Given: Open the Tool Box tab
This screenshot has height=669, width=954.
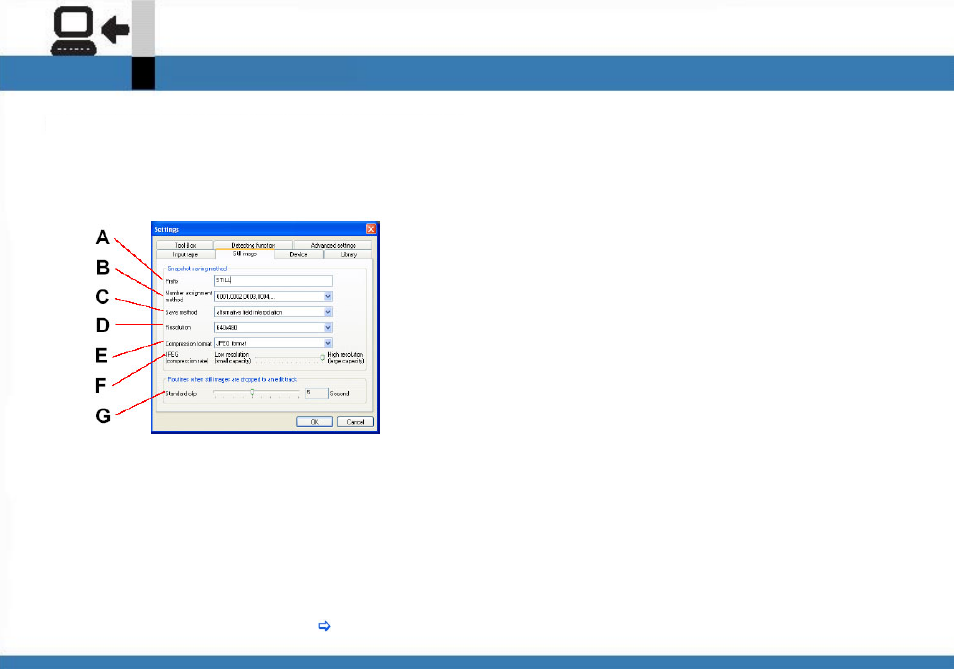Looking at the screenshot, I should [x=185, y=245].
